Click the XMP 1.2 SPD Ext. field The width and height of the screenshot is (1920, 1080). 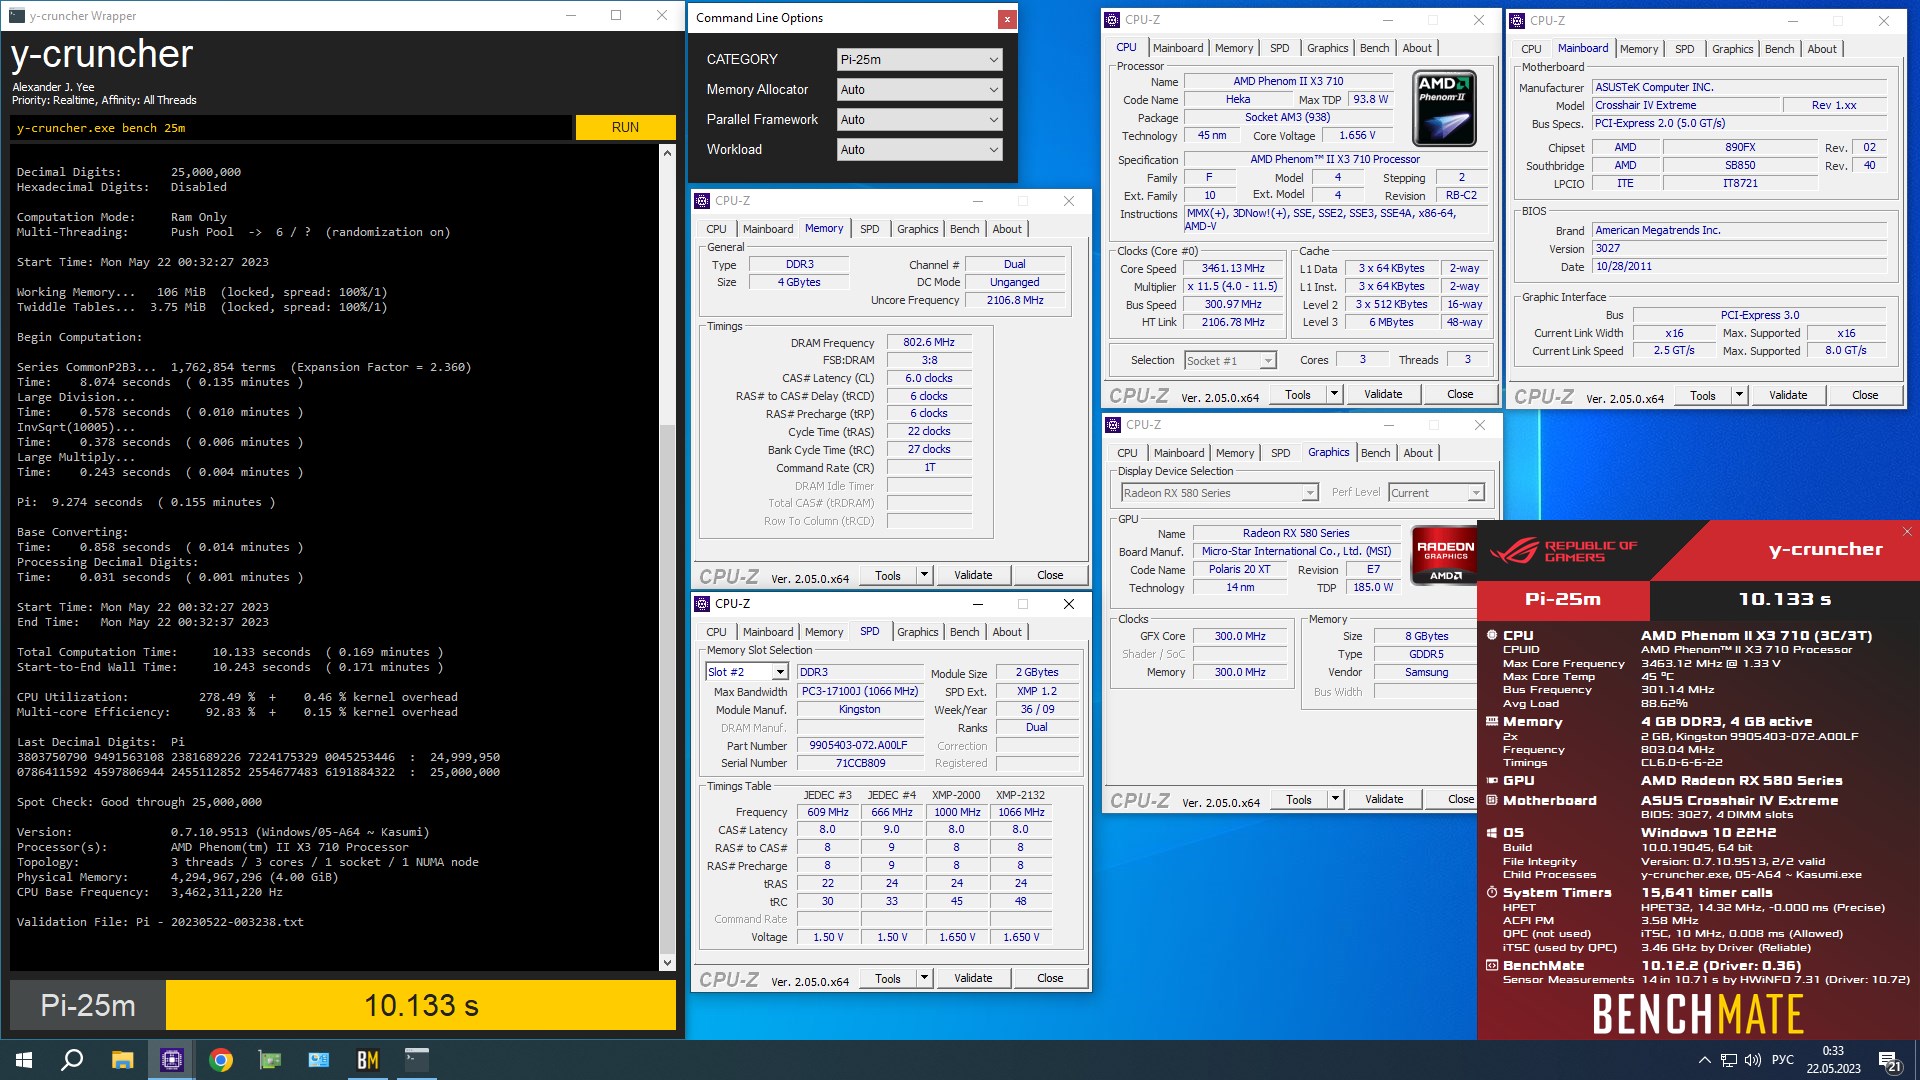click(1036, 692)
